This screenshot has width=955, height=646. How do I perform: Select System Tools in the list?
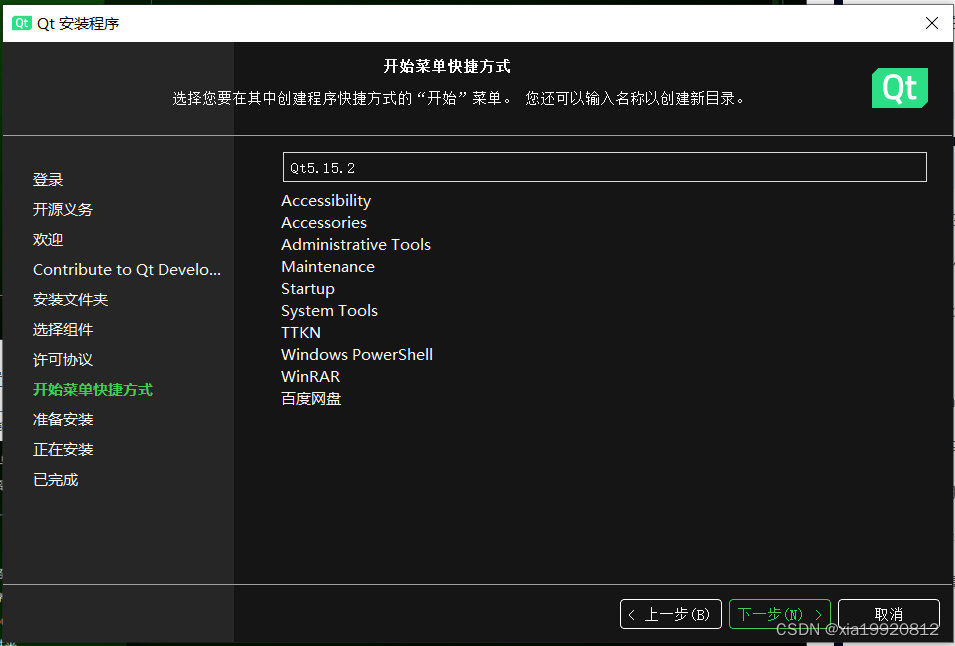(x=329, y=311)
